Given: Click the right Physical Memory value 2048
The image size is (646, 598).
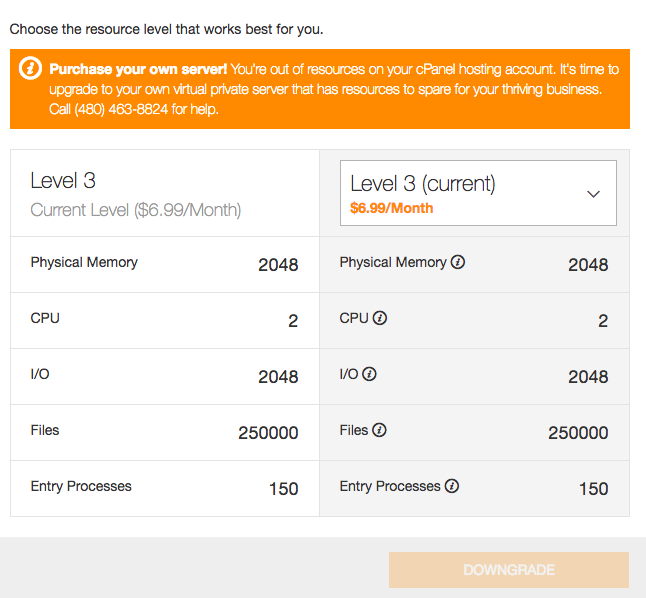Looking at the screenshot, I should click(x=588, y=265).
